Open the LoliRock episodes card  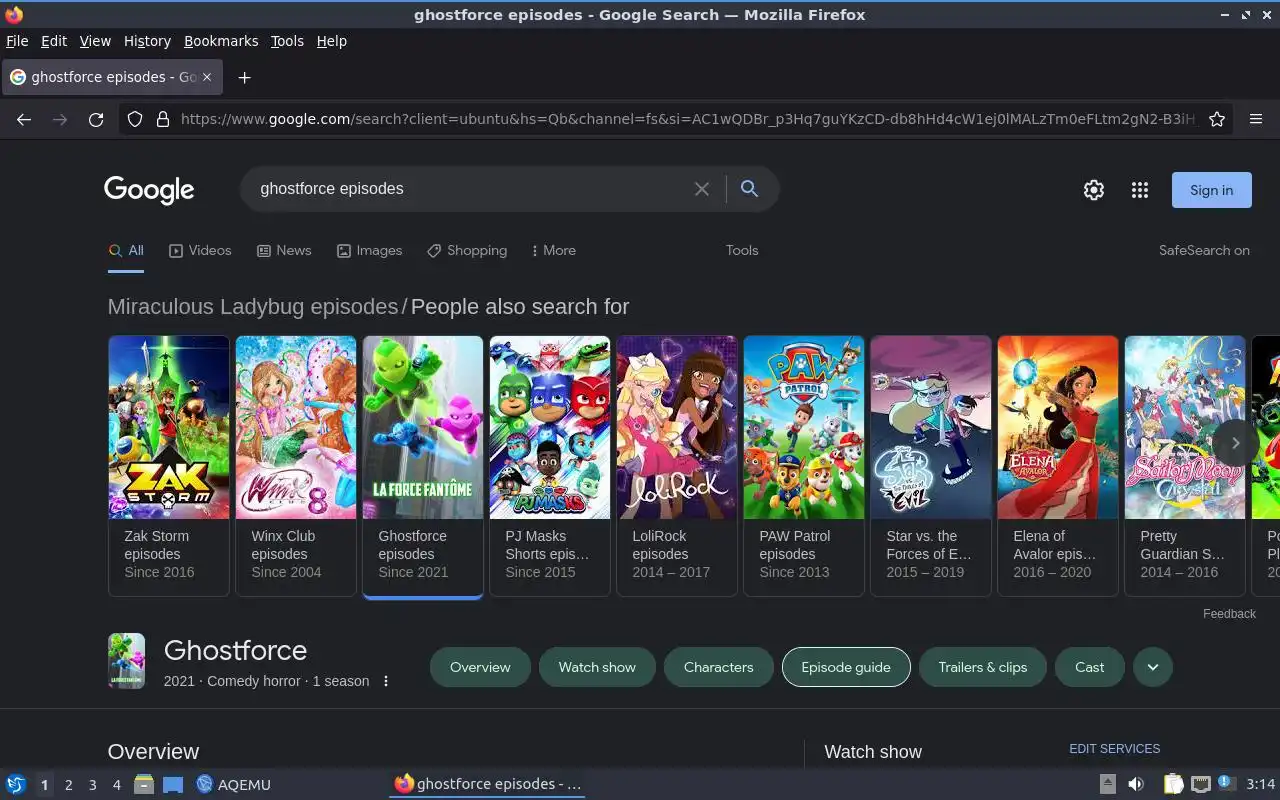[x=677, y=466]
